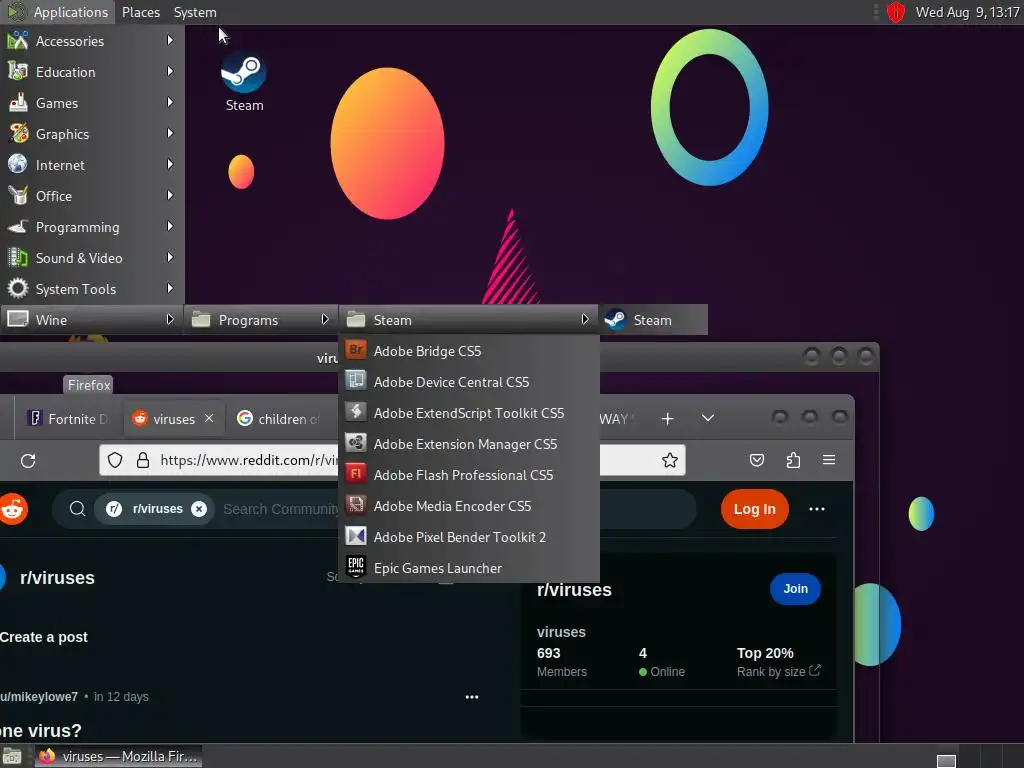Open the Places menu in top panel

tap(140, 12)
